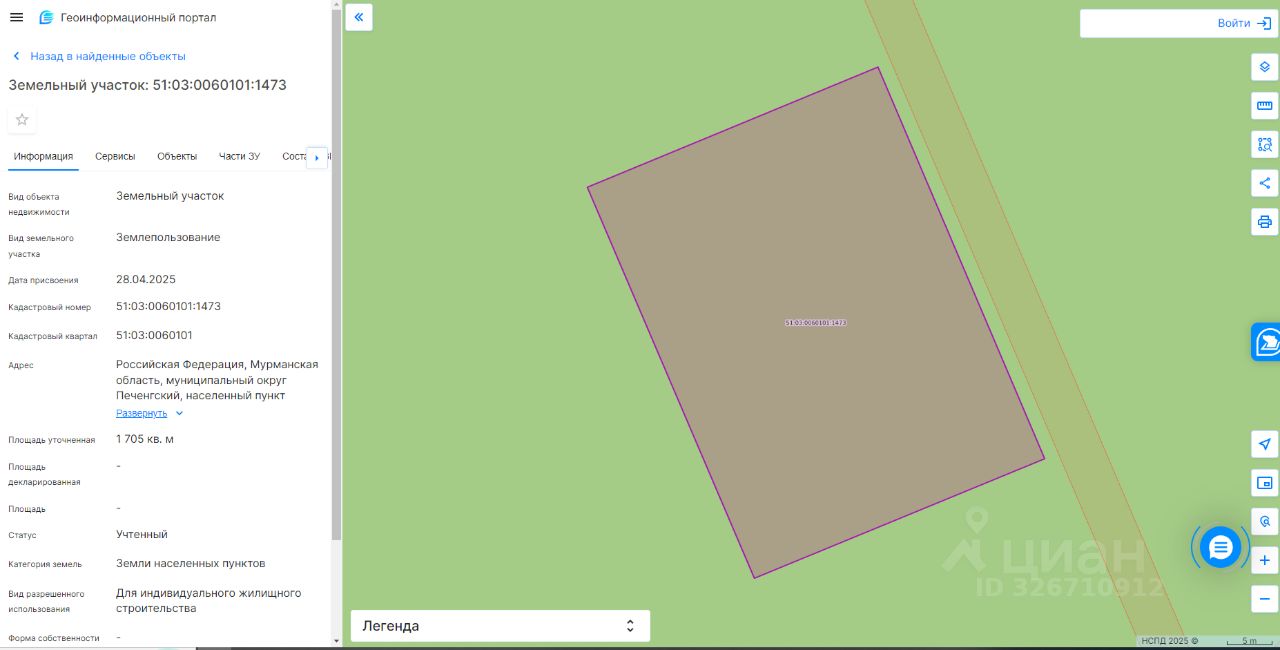
Task: Switch to the Сервисы tab
Action: click(x=115, y=156)
